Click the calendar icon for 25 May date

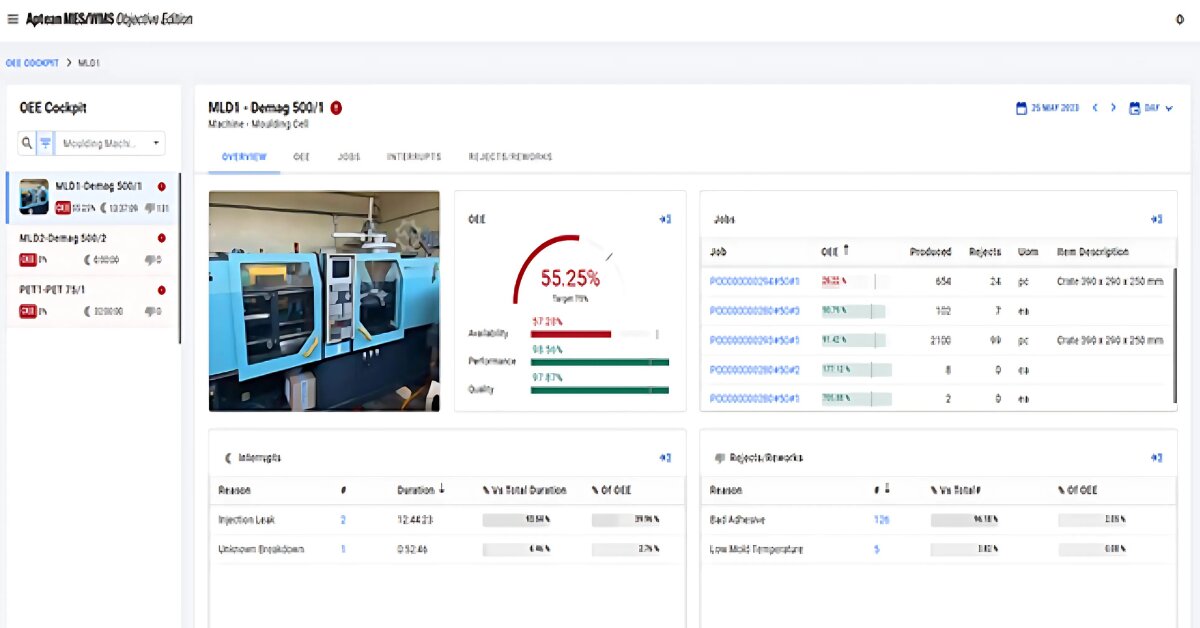pyautogui.click(x=1021, y=108)
